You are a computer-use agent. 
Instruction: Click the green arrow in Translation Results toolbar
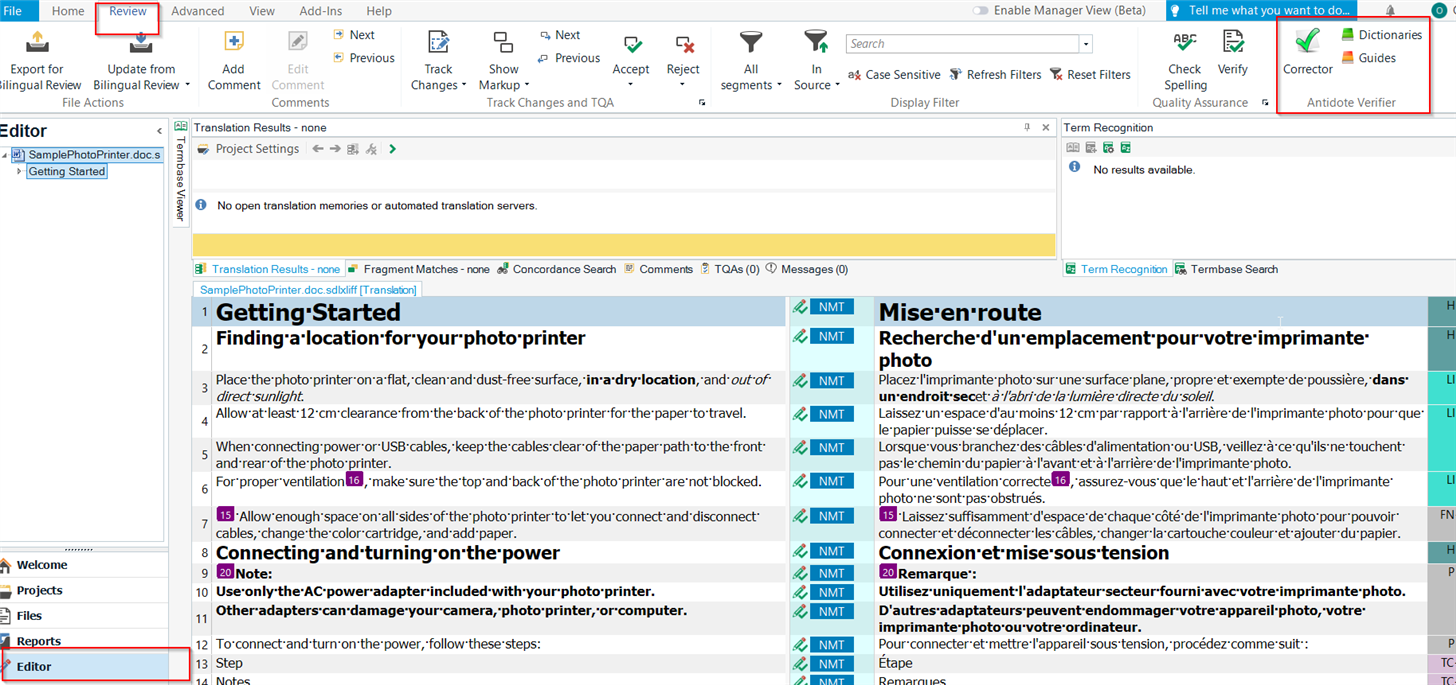point(392,149)
